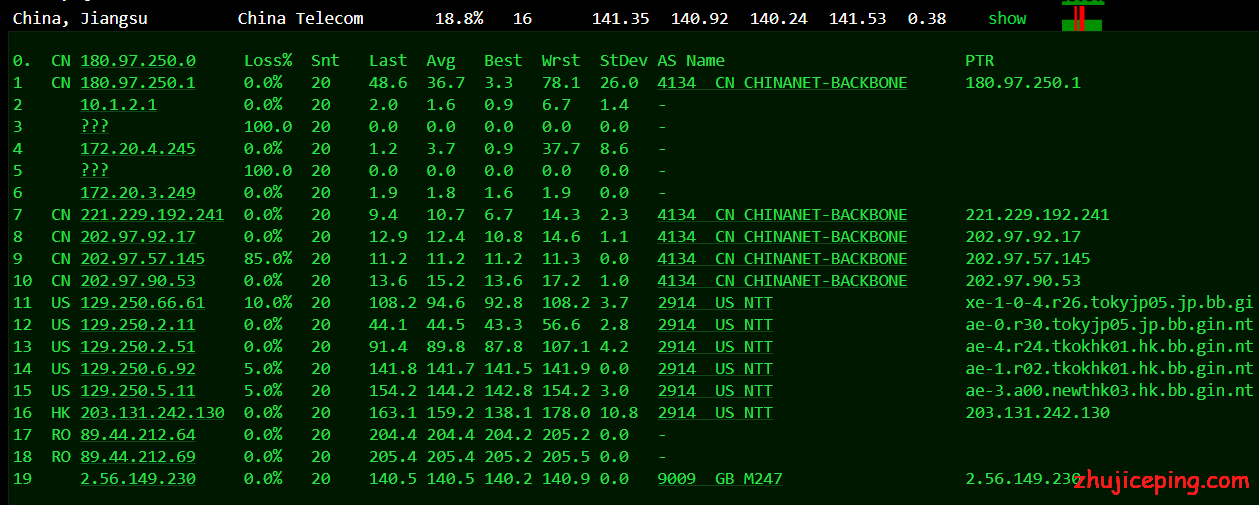1259x505 pixels.
Task: Open the small latency chart thumbnail
Action: pyautogui.click(x=1082, y=16)
